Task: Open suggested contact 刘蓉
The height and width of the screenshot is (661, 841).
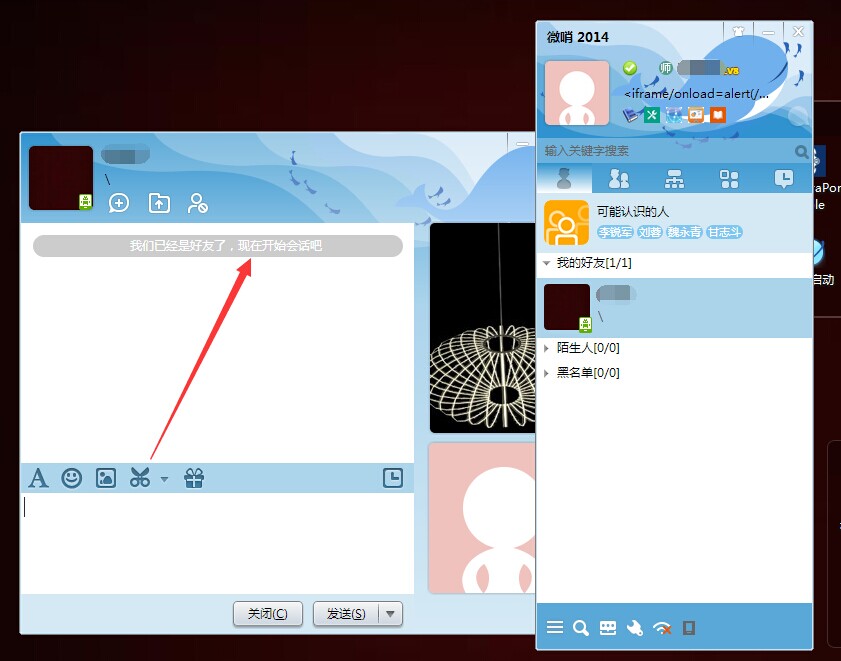Action: [x=650, y=232]
